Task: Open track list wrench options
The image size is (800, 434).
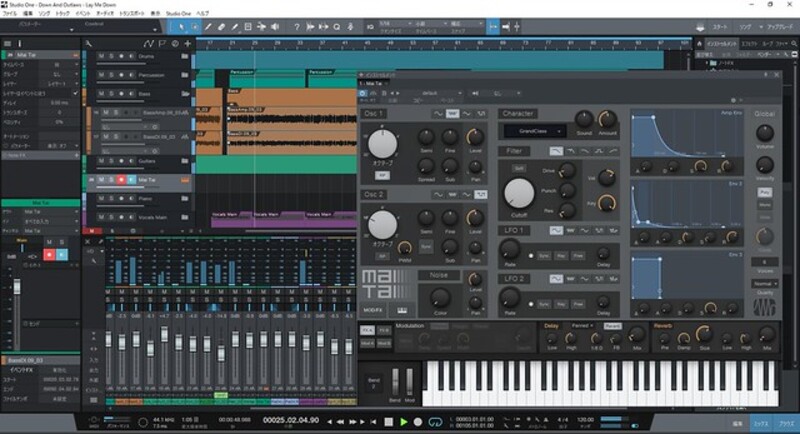Action: [89, 44]
